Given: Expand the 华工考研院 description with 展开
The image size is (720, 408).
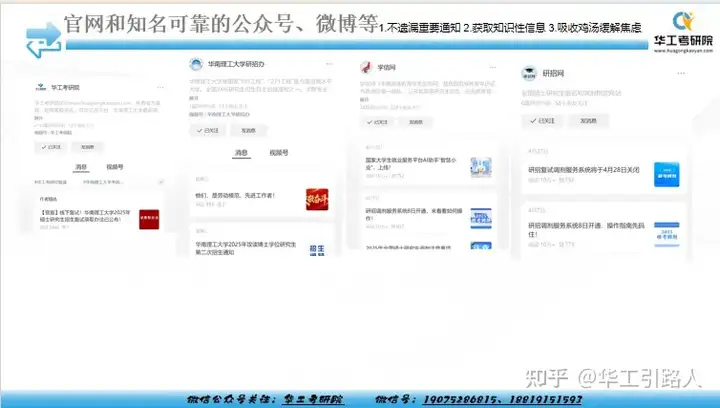Looking at the screenshot, I should click(x=38, y=118).
